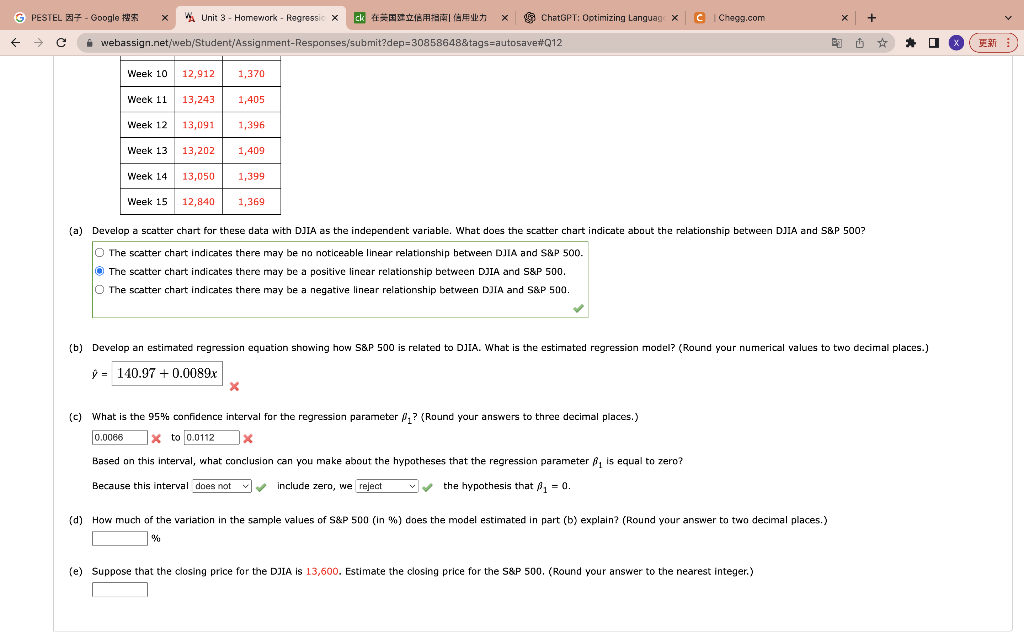Open the 'does not' dropdown
The height and width of the screenshot is (640, 1024).
click(x=222, y=486)
